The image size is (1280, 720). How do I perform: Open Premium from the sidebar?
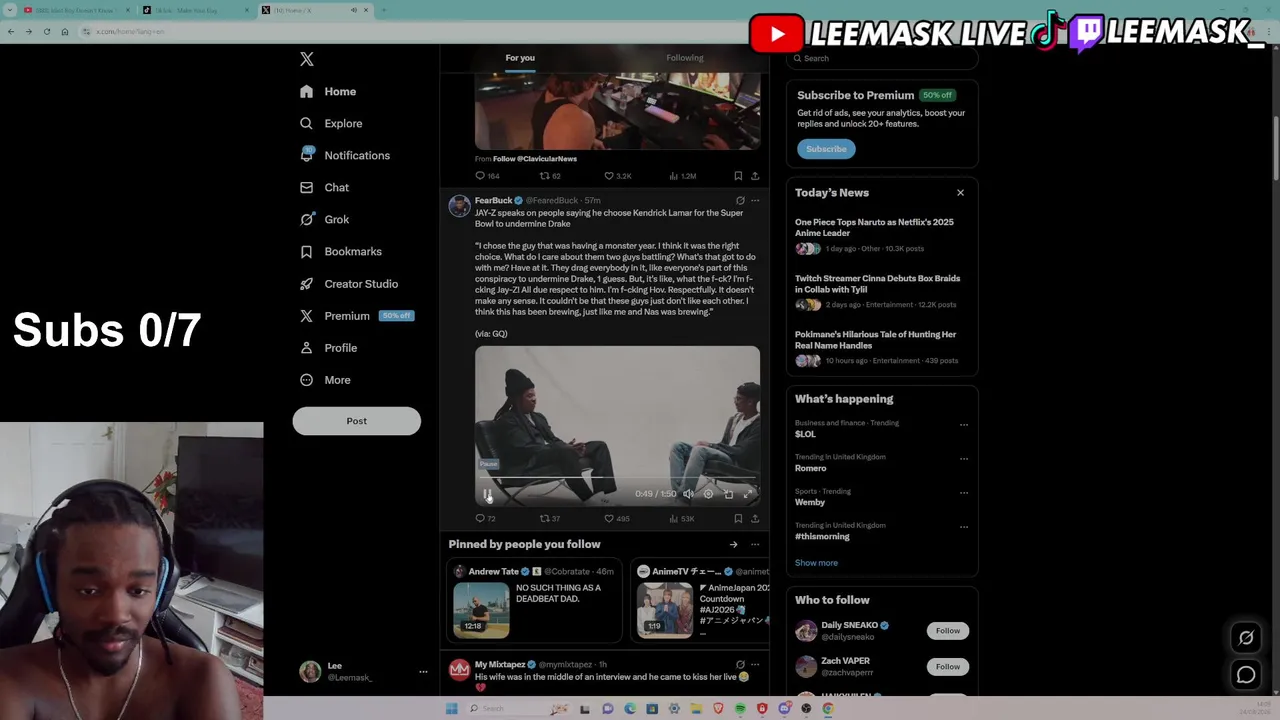(x=356, y=315)
